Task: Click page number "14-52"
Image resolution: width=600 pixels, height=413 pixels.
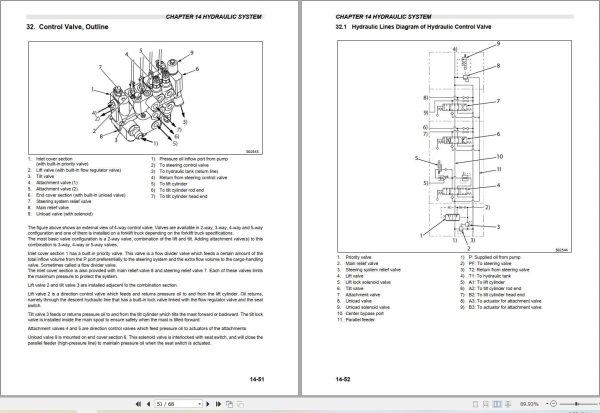Action: (x=343, y=379)
